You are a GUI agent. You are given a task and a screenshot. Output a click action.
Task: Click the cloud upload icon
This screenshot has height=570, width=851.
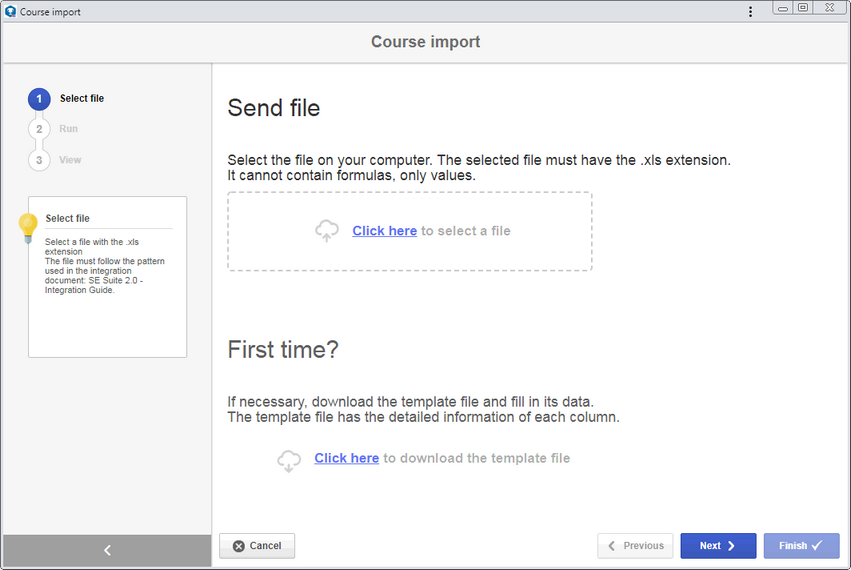(x=327, y=231)
